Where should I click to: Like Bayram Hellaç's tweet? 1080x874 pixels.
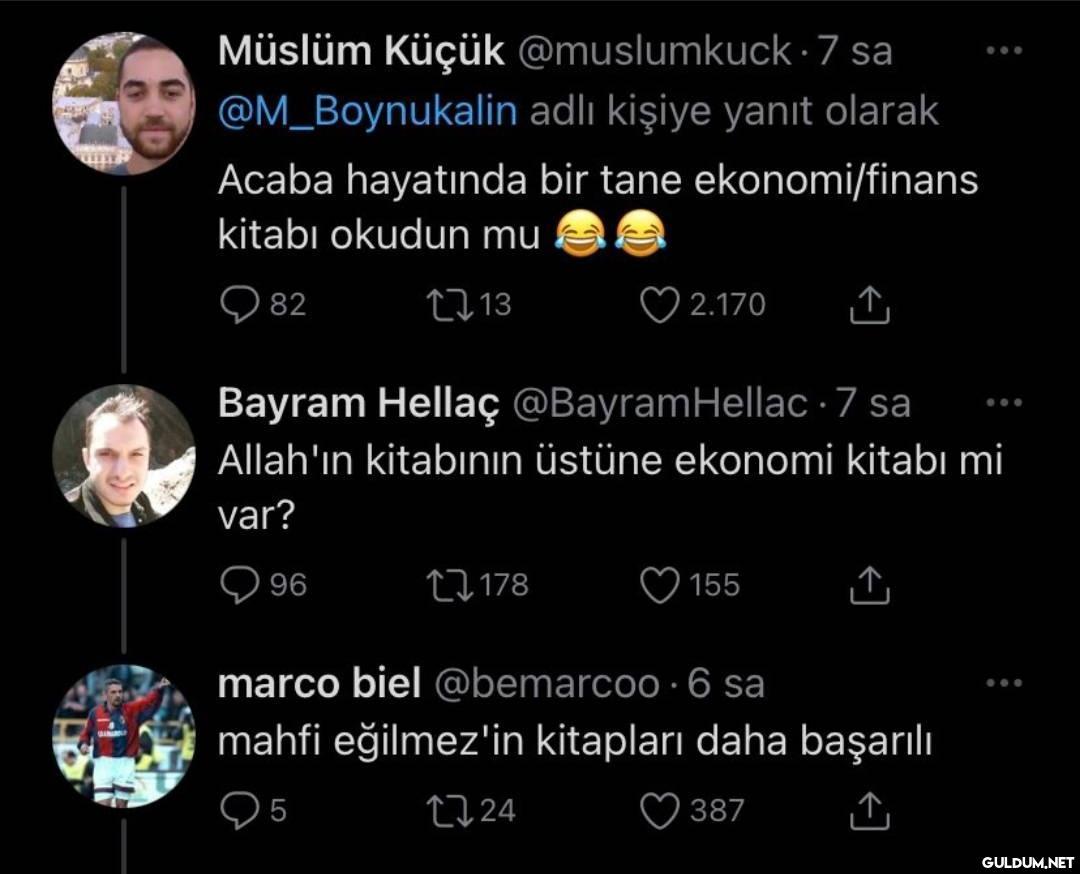659,585
